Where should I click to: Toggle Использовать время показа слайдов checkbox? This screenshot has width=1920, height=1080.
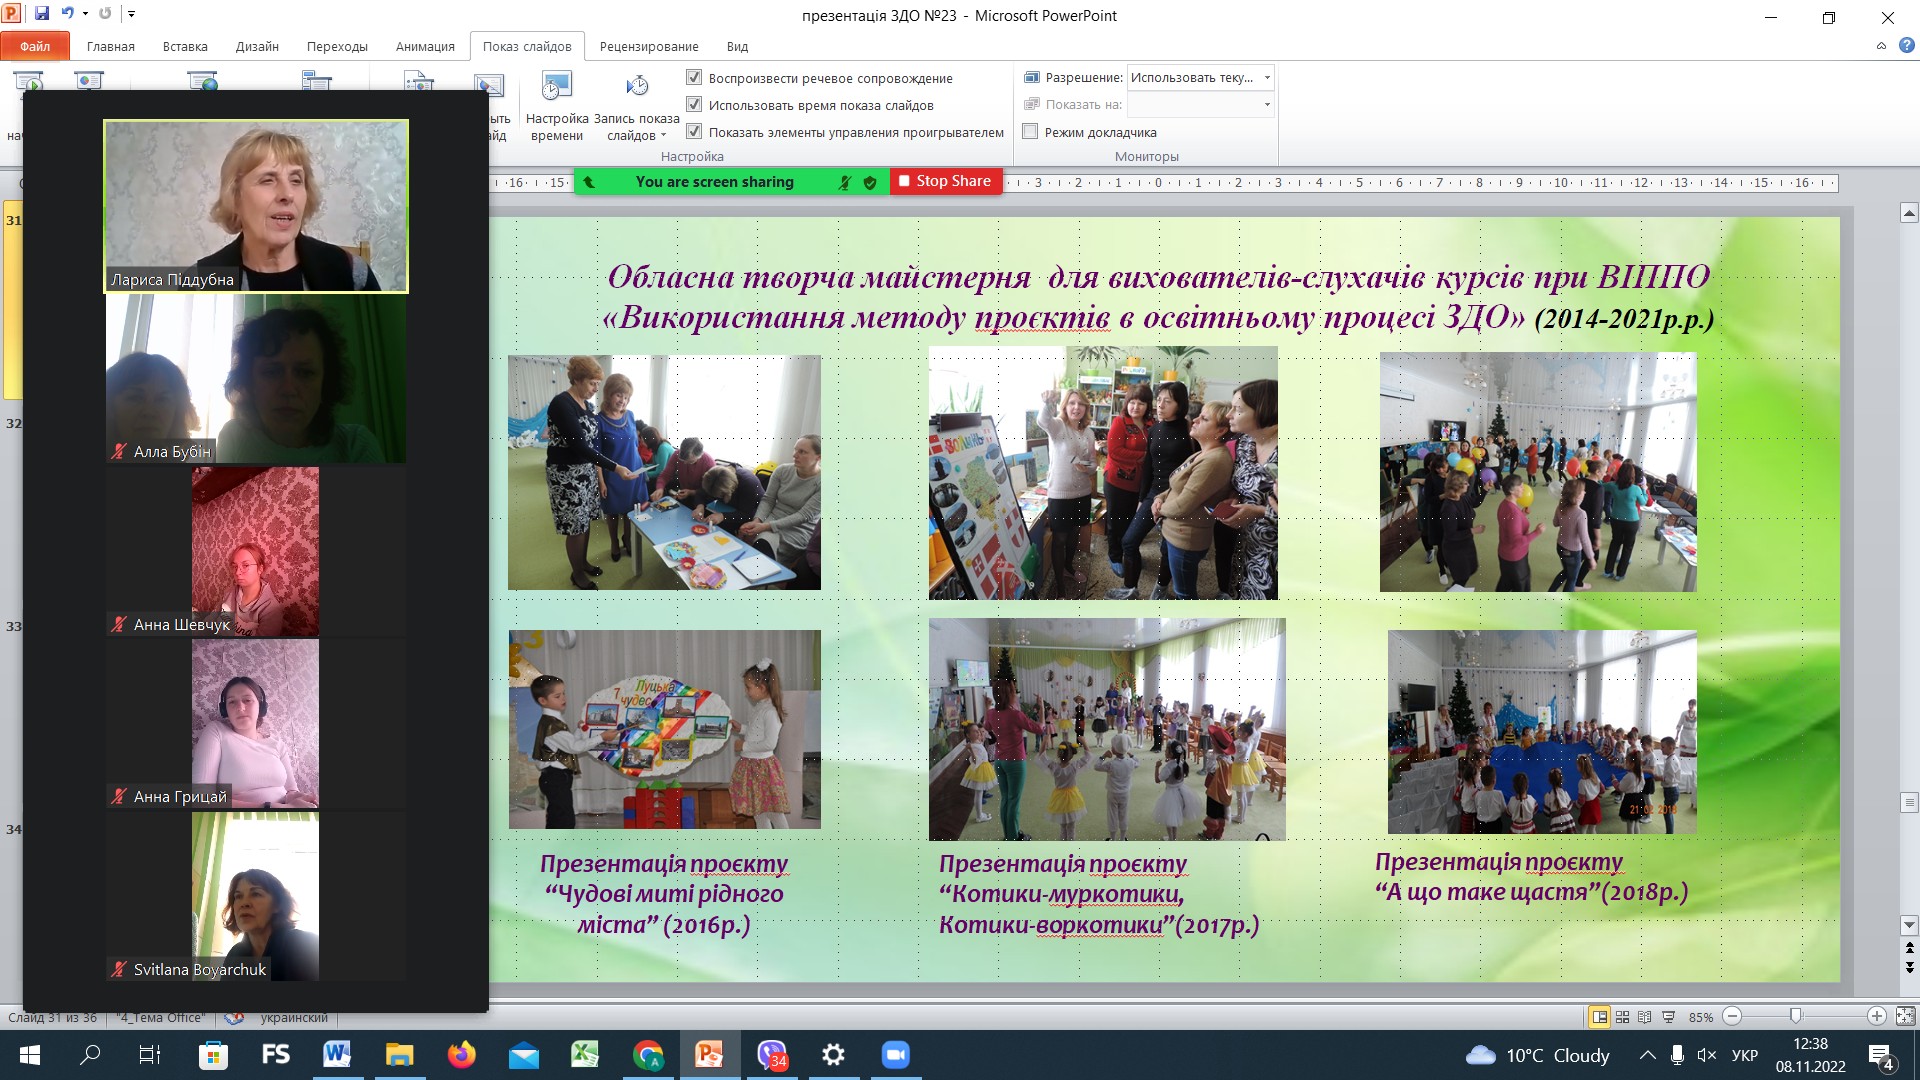coord(694,104)
